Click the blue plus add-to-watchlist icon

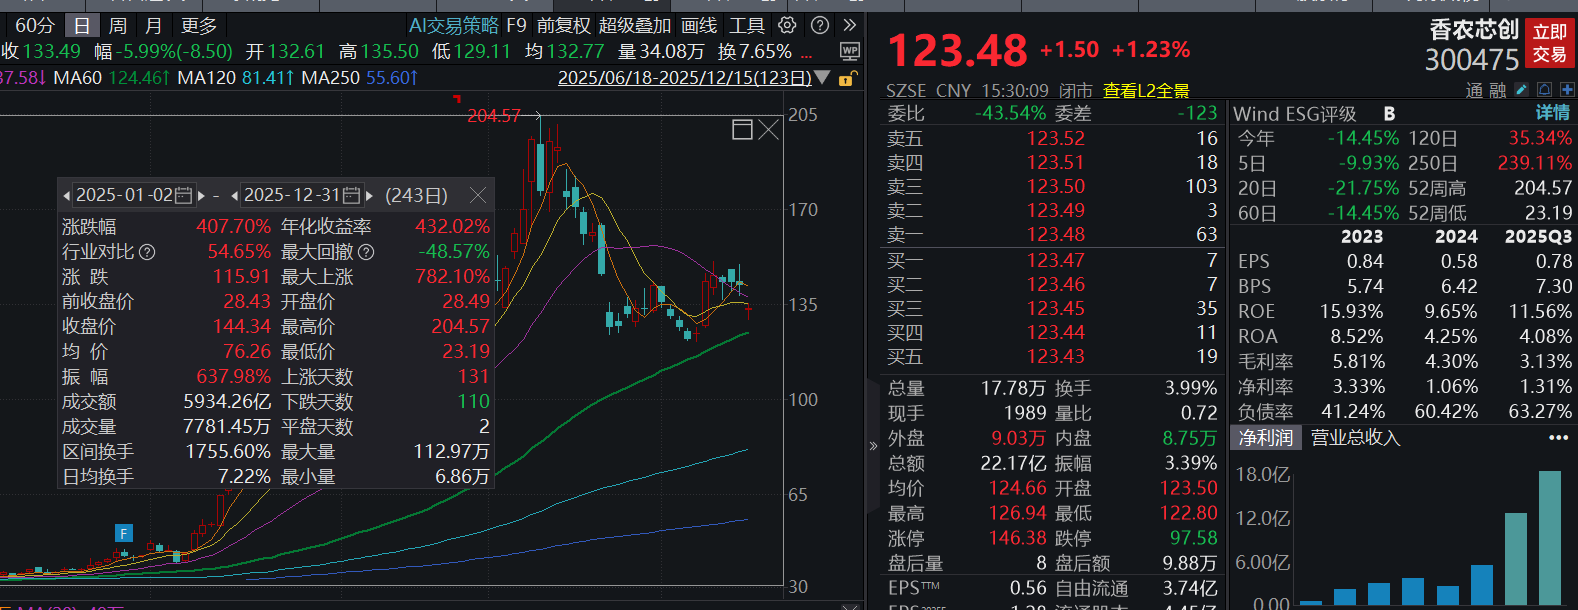(1567, 90)
